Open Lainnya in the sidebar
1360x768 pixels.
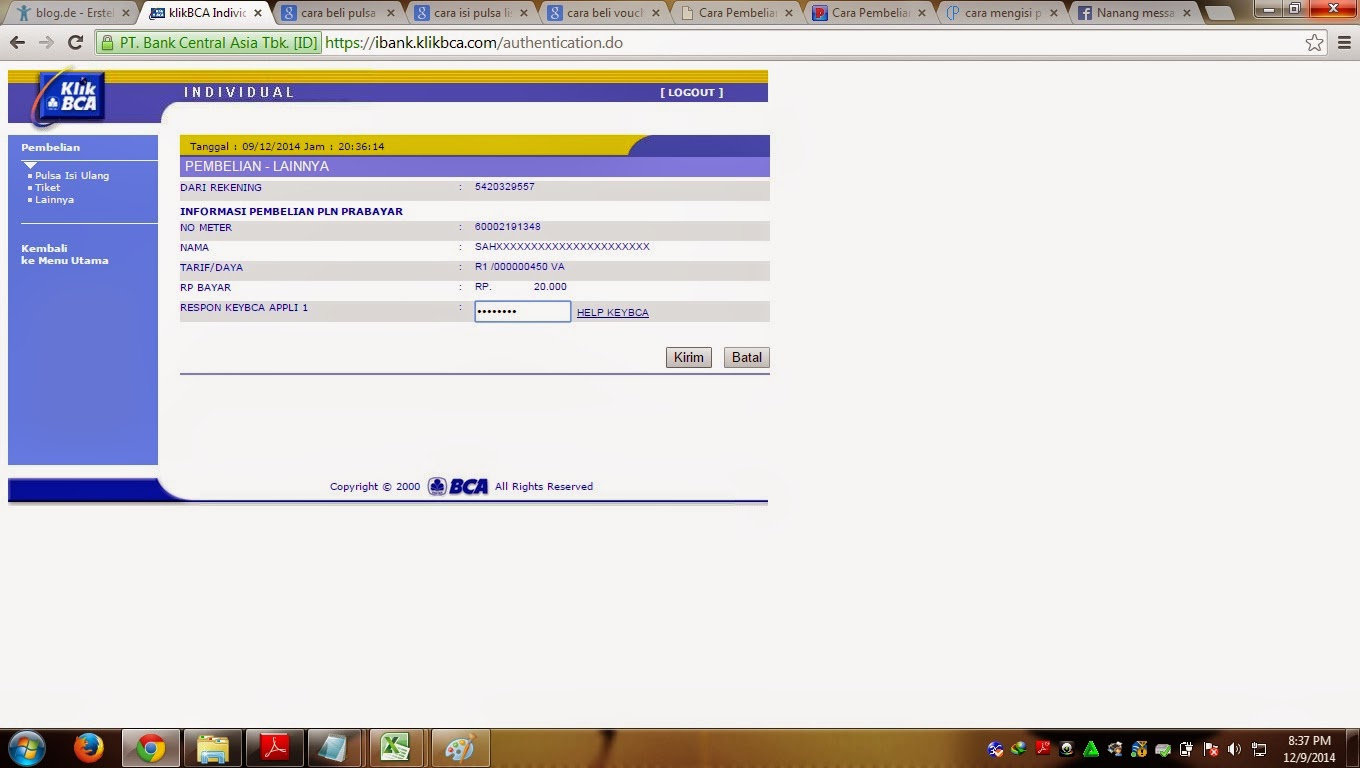[54, 199]
